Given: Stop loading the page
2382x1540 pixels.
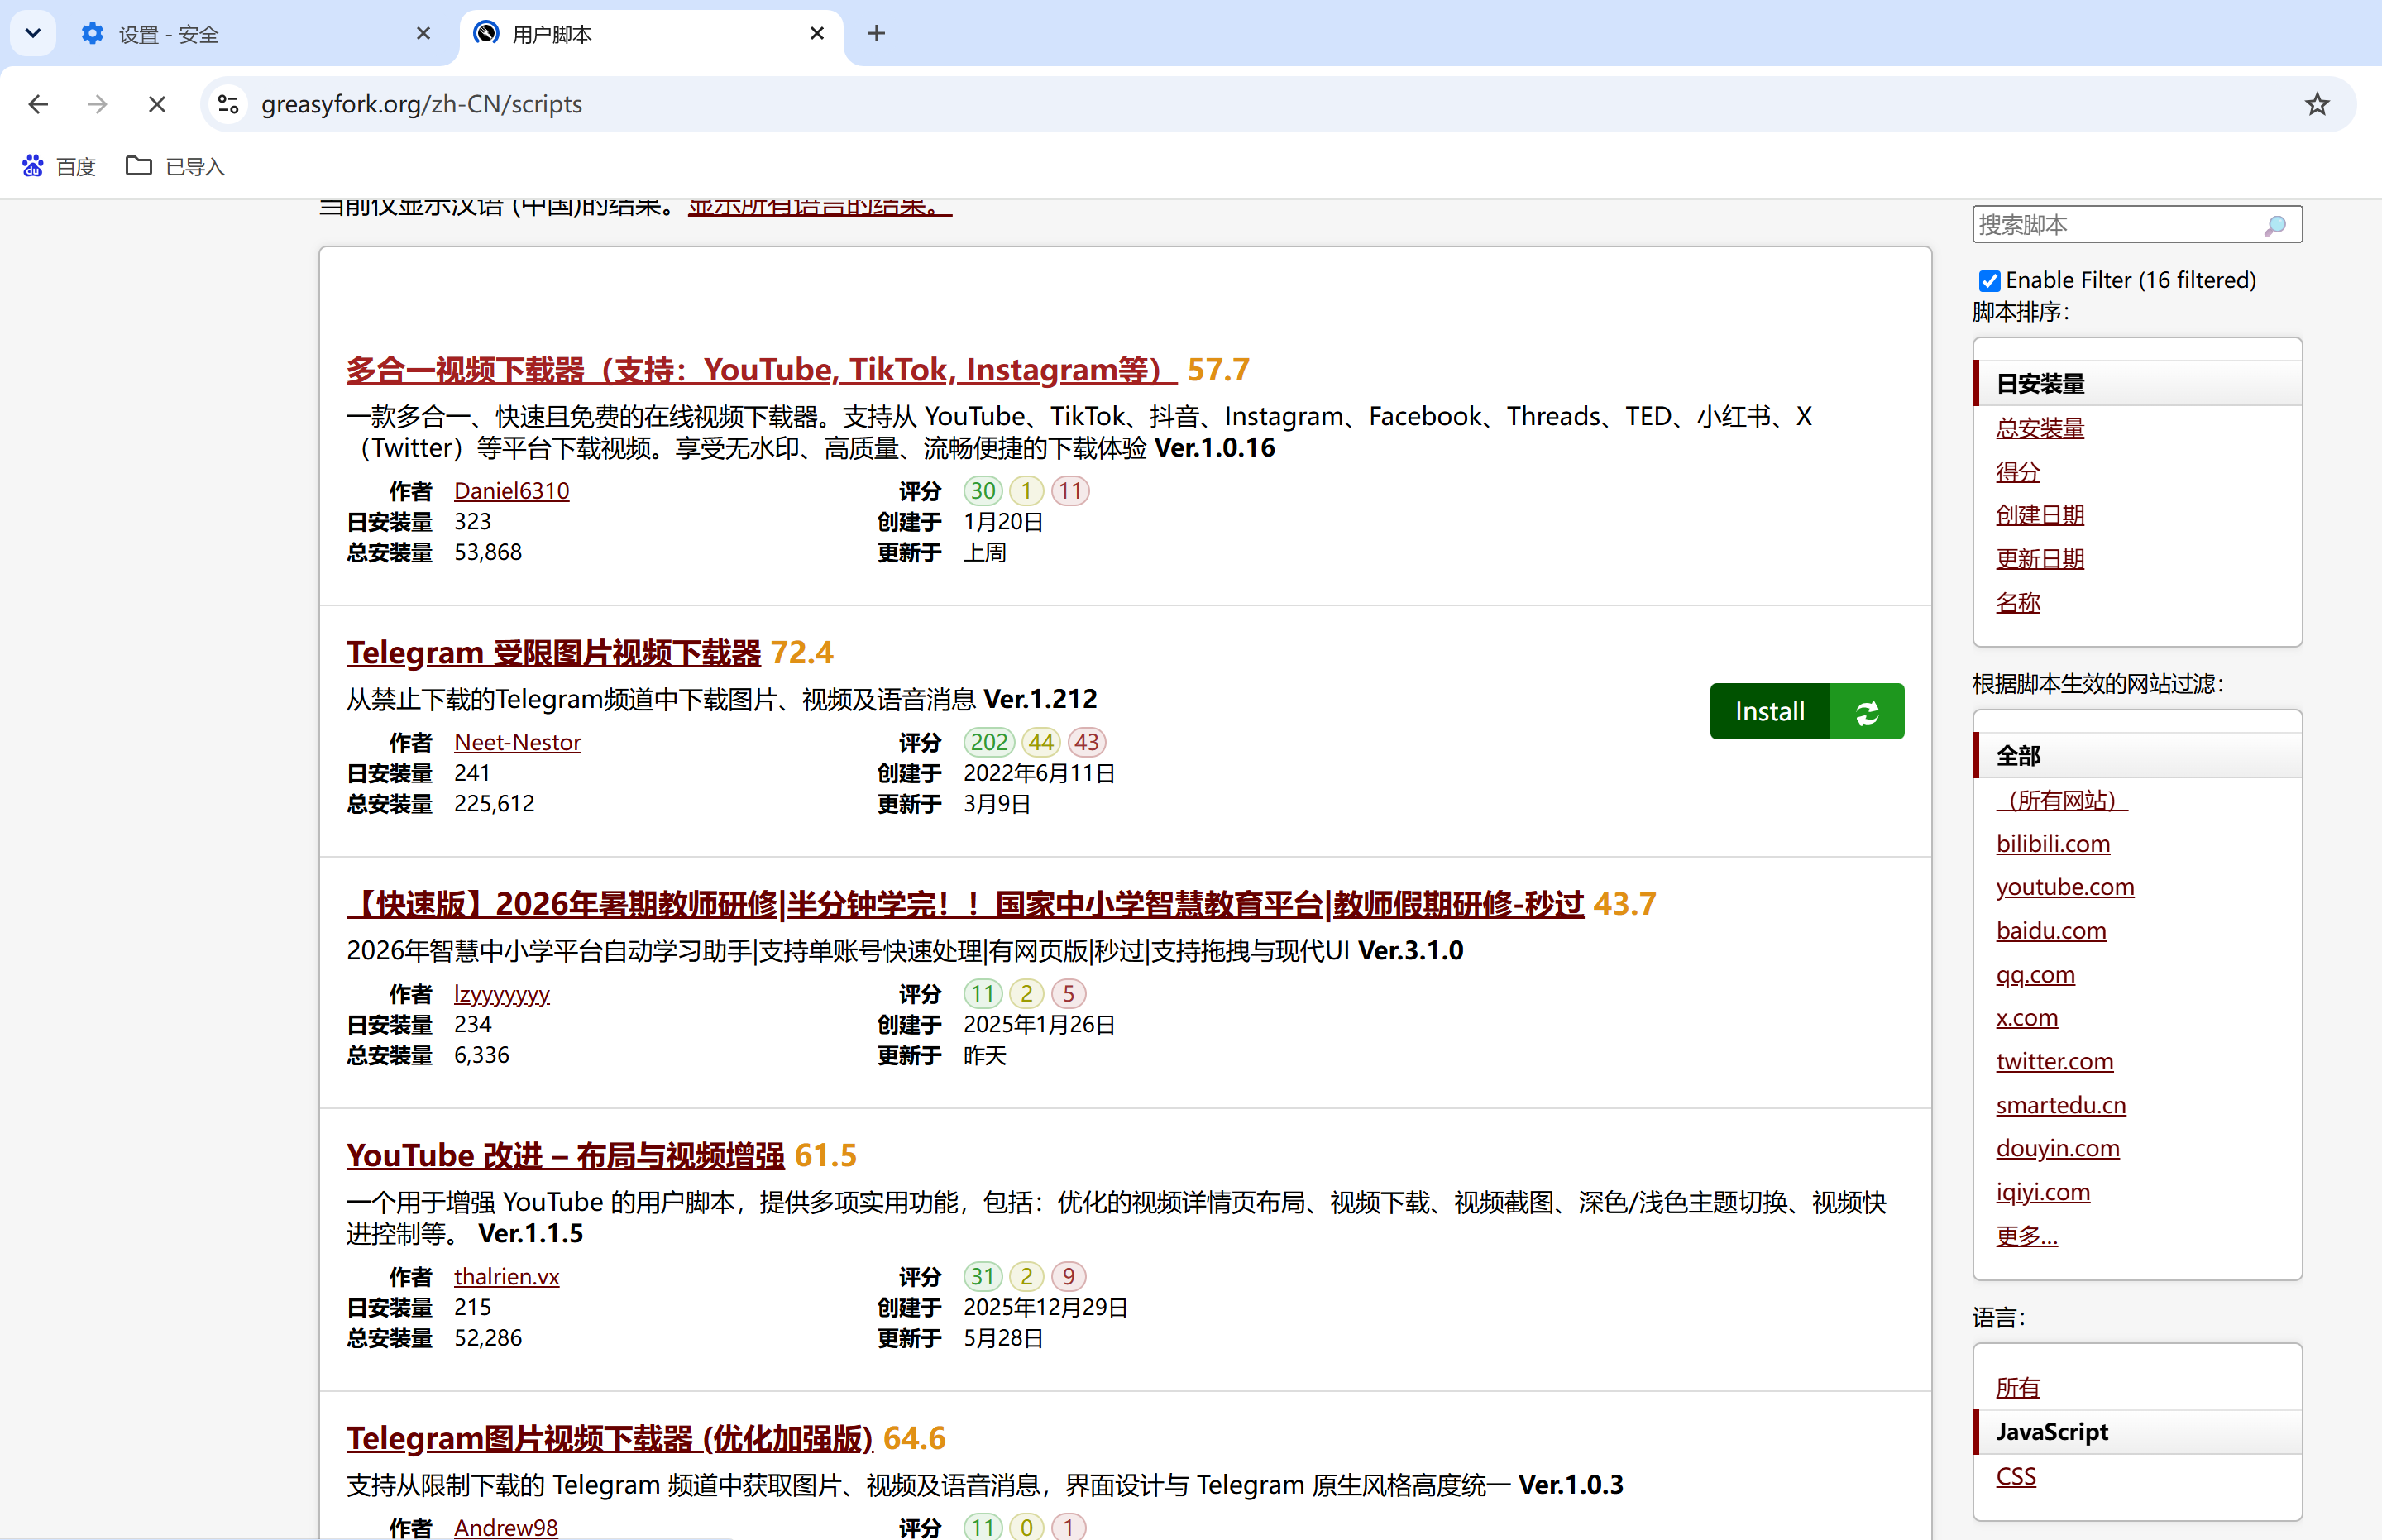Looking at the screenshot, I should (157, 104).
